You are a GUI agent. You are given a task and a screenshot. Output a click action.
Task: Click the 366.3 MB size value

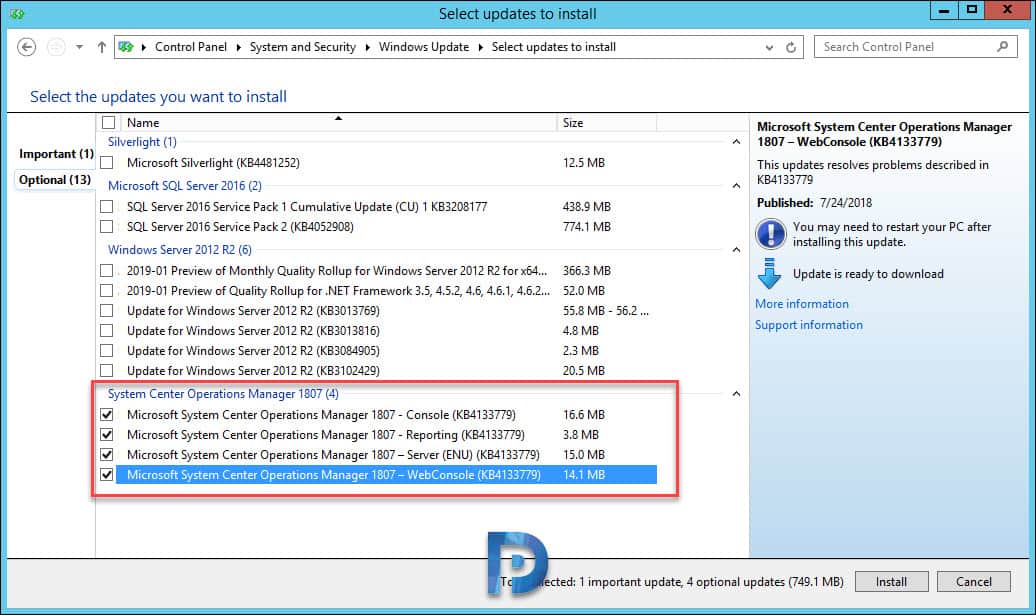tap(587, 270)
